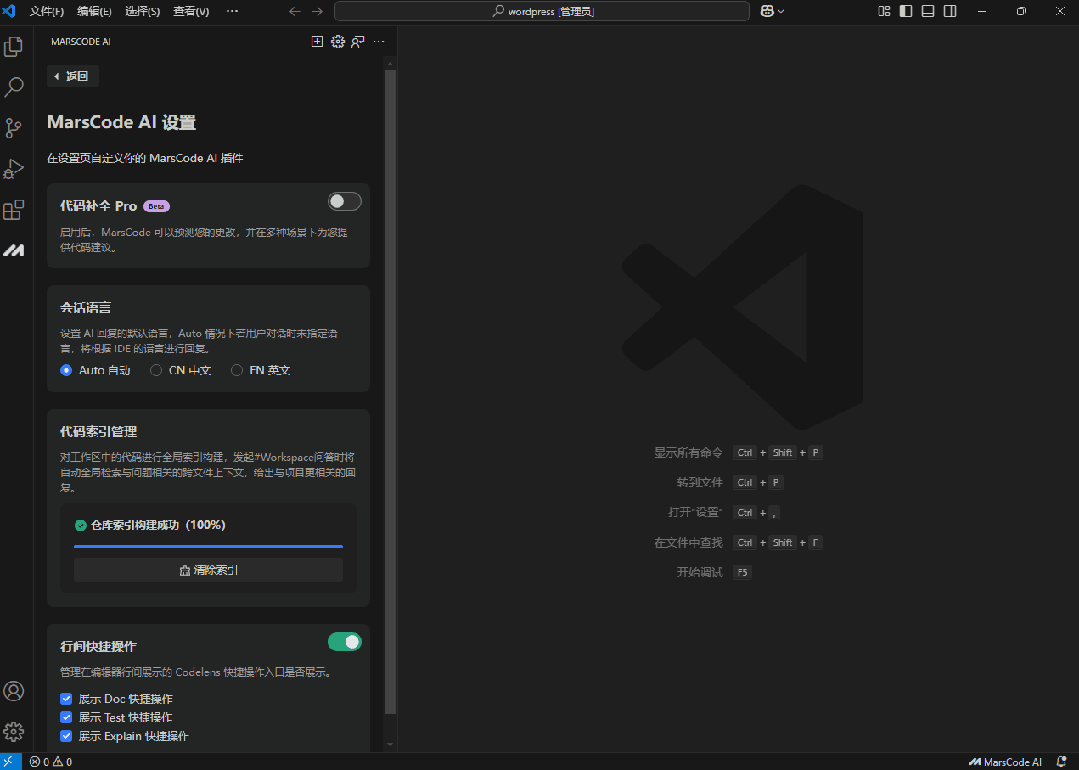Image resolution: width=1079 pixels, height=770 pixels.
Task: Go forward with the title bar right arrow
Action: tap(317, 11)
